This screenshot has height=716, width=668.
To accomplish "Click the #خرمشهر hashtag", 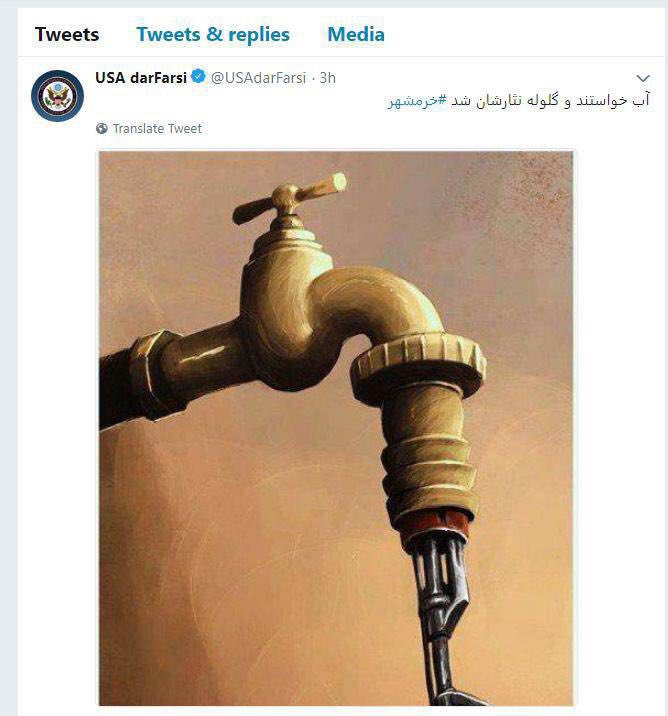I will 417,101.
